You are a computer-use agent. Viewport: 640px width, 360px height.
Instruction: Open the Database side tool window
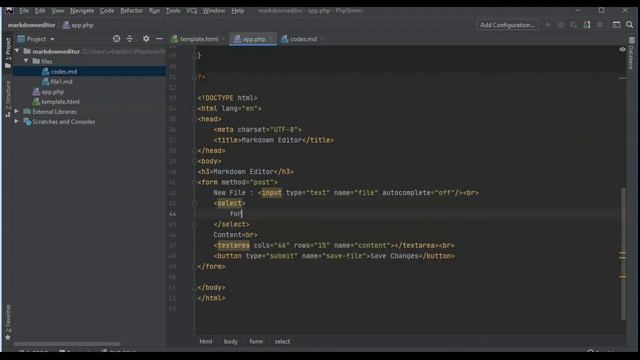click(x=631, y=53)
